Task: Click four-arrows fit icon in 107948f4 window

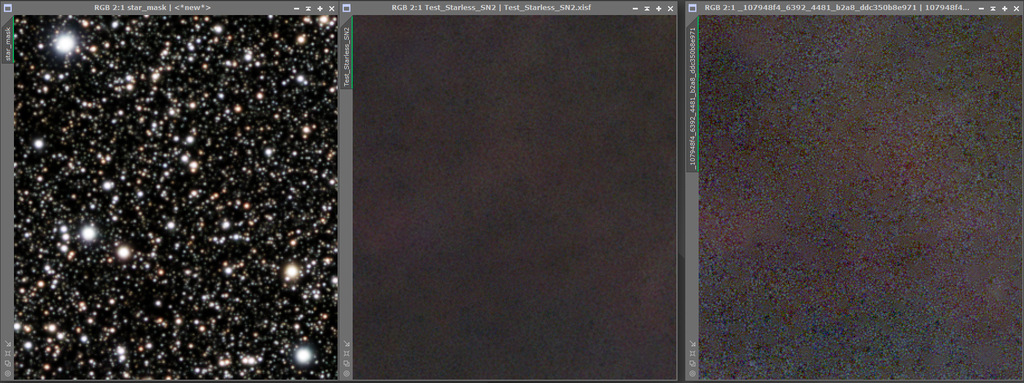Action: click(x=692, y=353)
